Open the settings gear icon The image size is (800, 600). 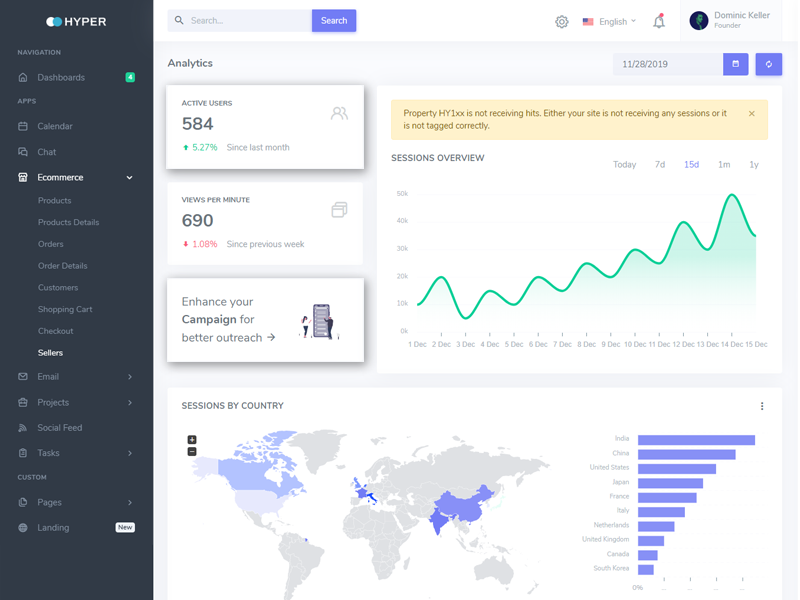[x=561, y=21]
